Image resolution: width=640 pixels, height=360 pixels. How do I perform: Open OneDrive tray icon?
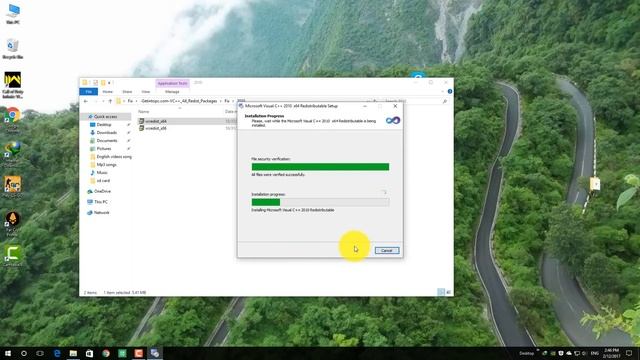pyautogui.click(x=569, y=353)
